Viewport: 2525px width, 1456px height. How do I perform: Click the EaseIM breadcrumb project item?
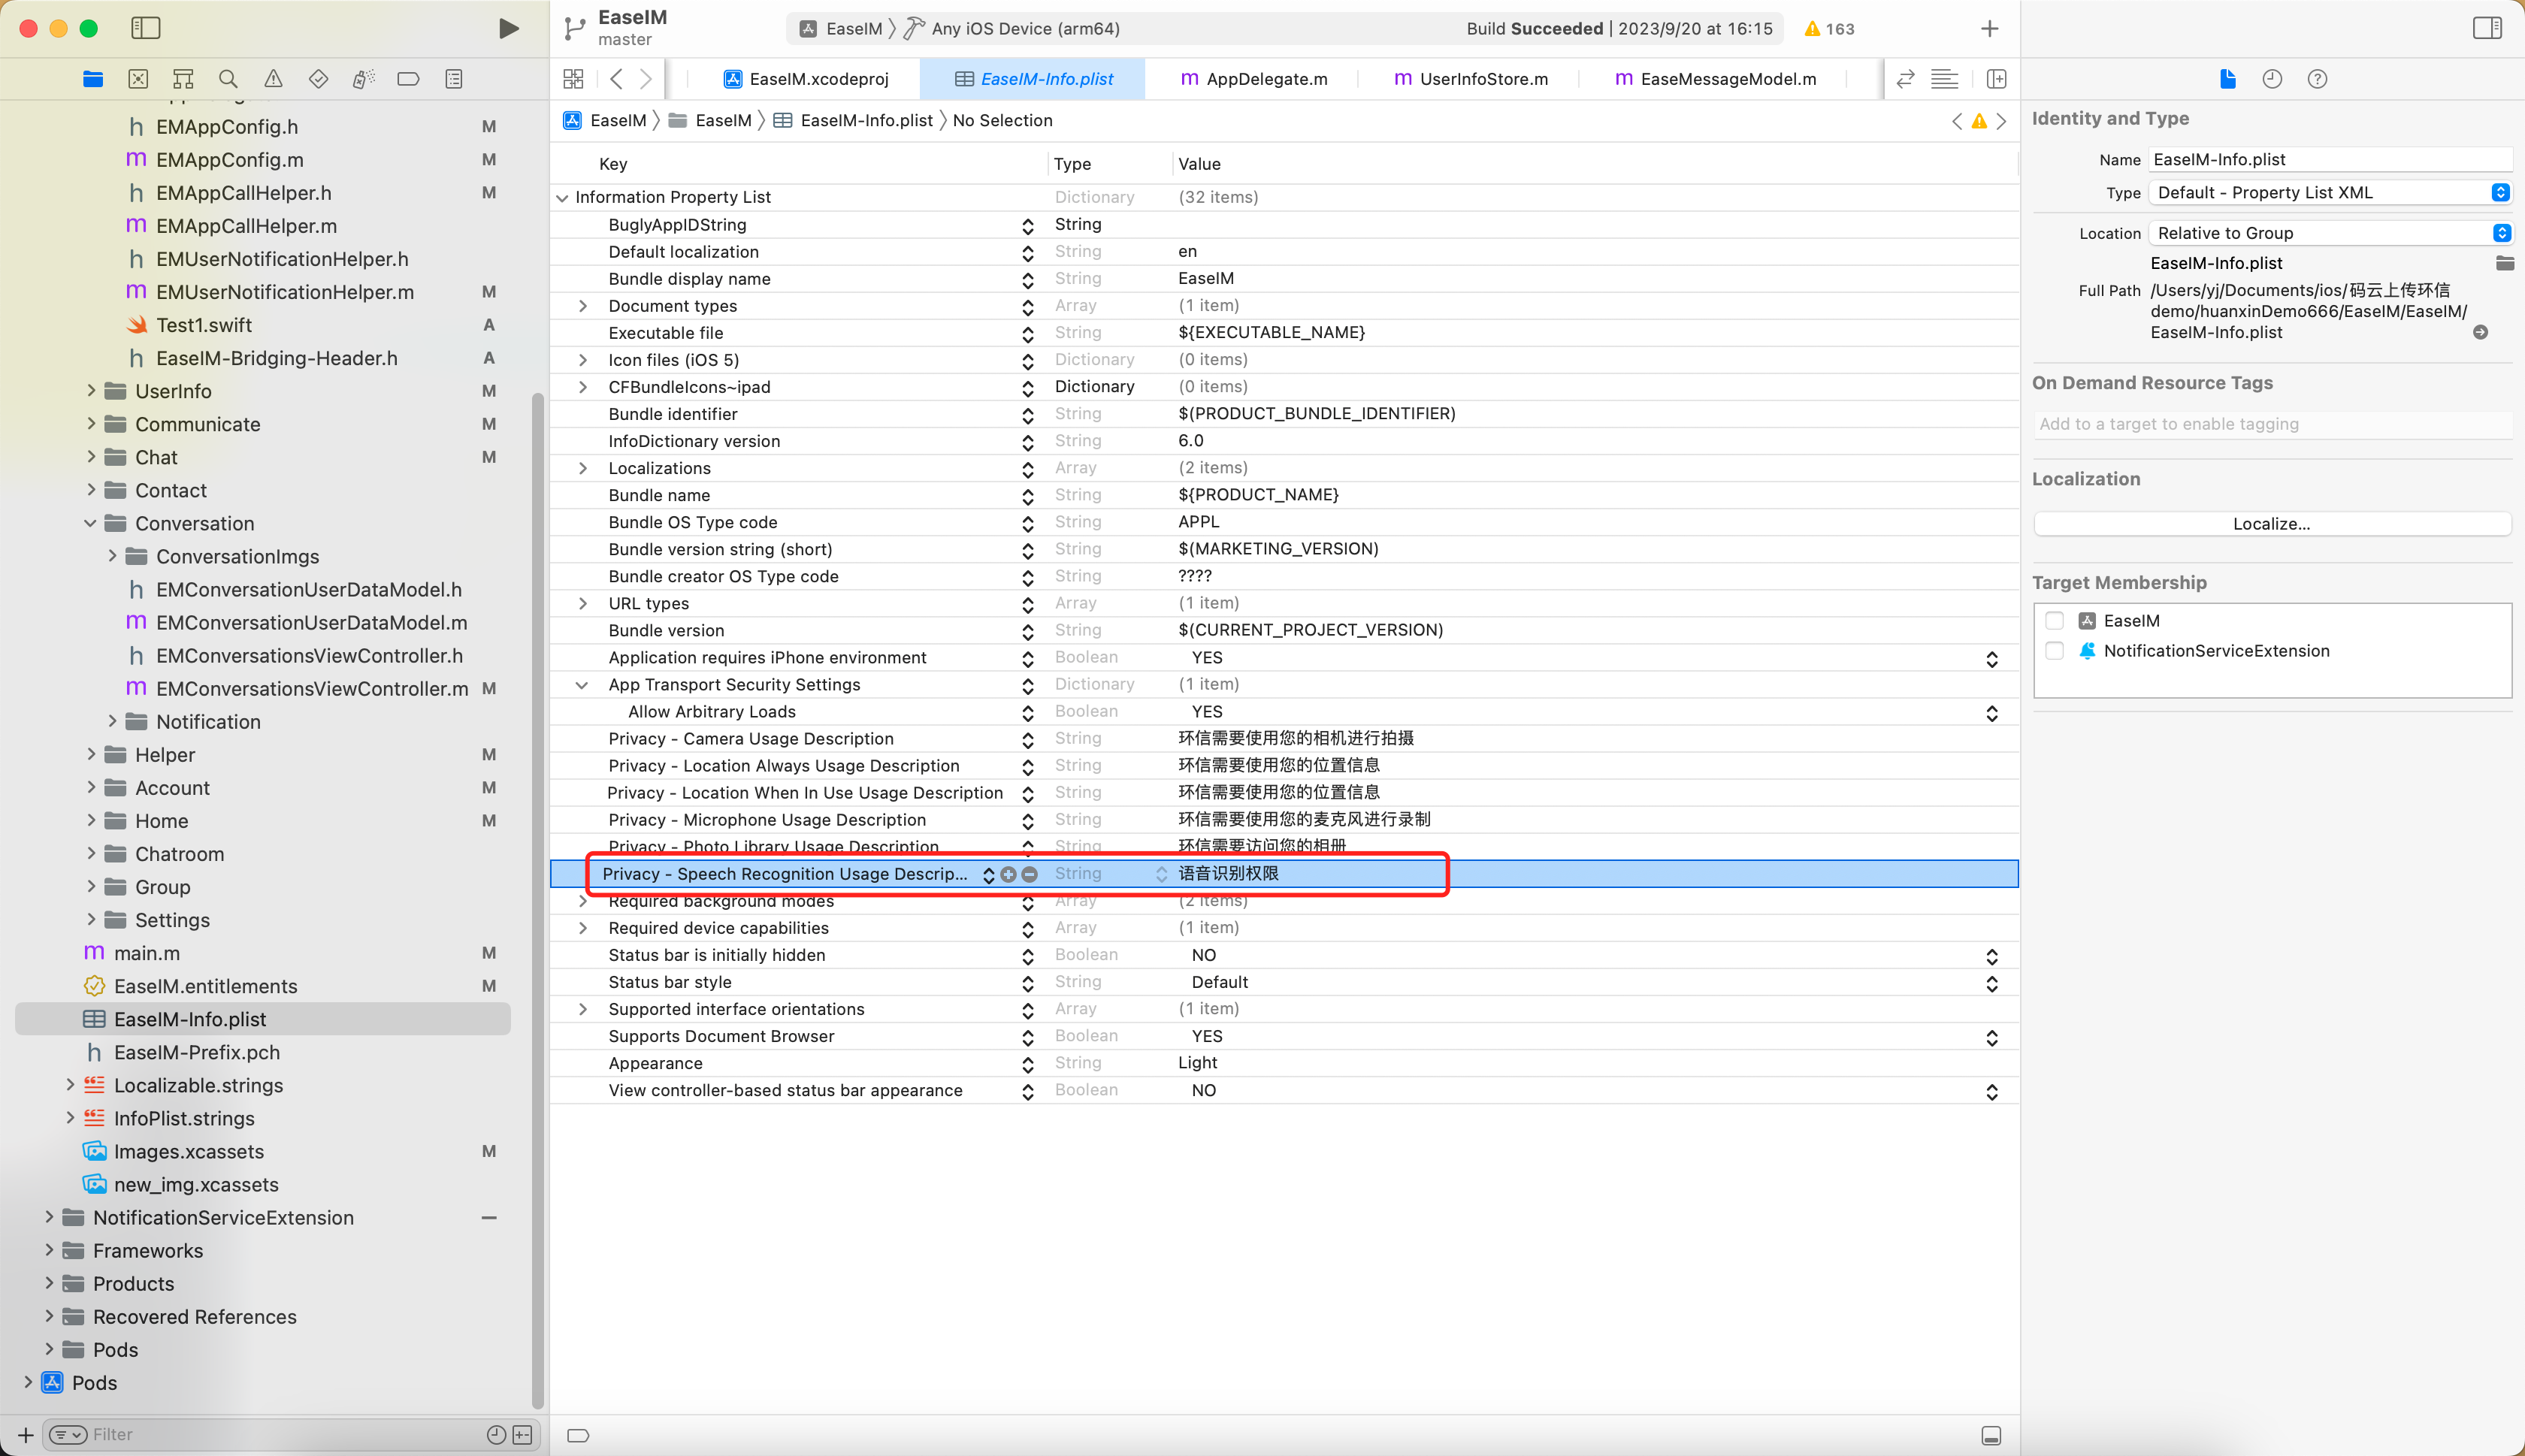(606, 121)
